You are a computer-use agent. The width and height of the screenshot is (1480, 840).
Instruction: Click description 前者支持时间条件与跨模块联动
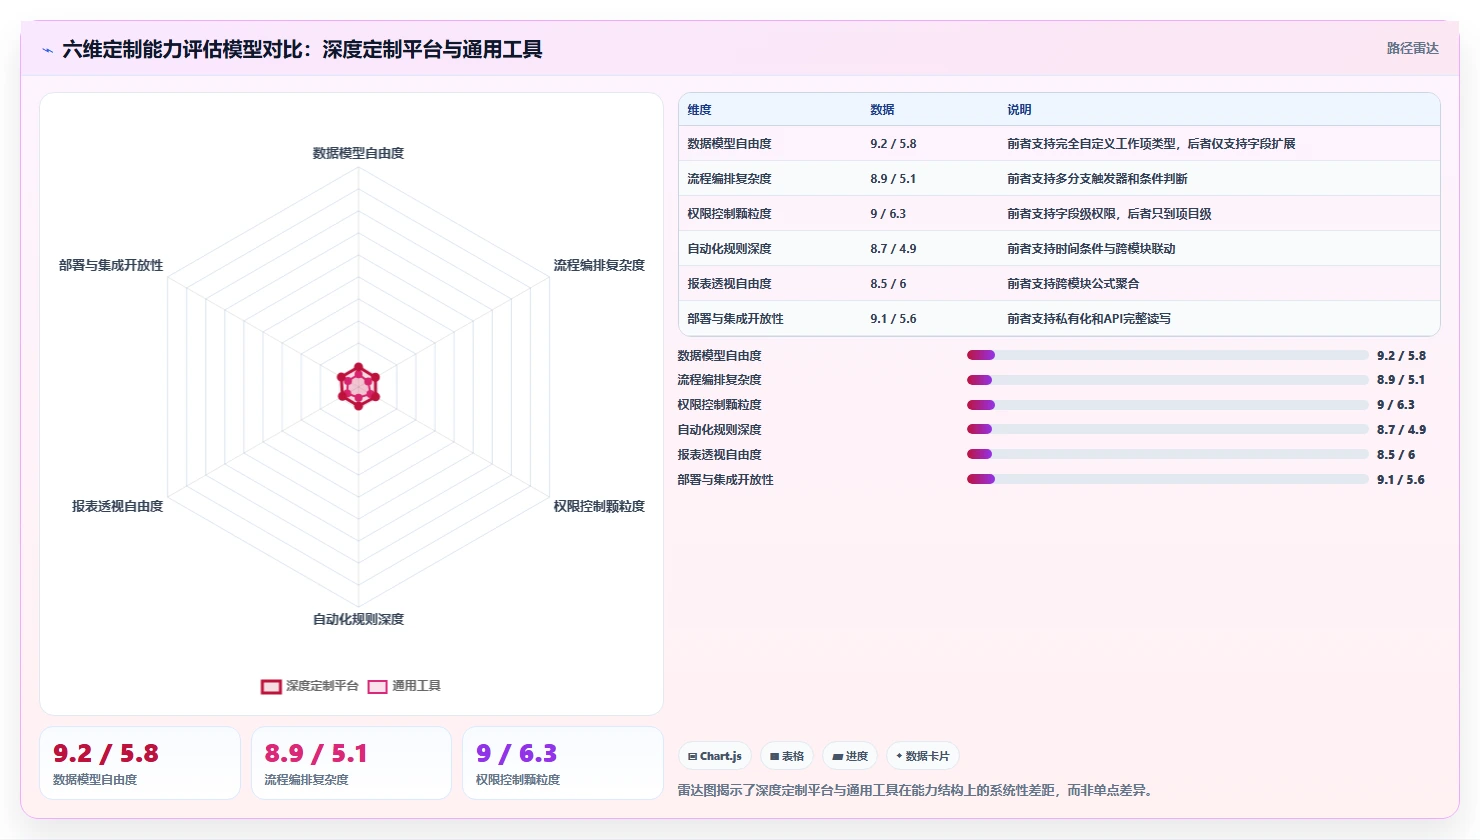(1091, 249)
